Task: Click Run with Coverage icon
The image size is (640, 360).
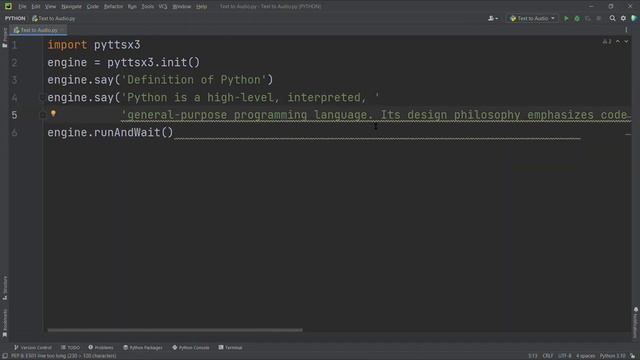Action: tap(588, 18)
